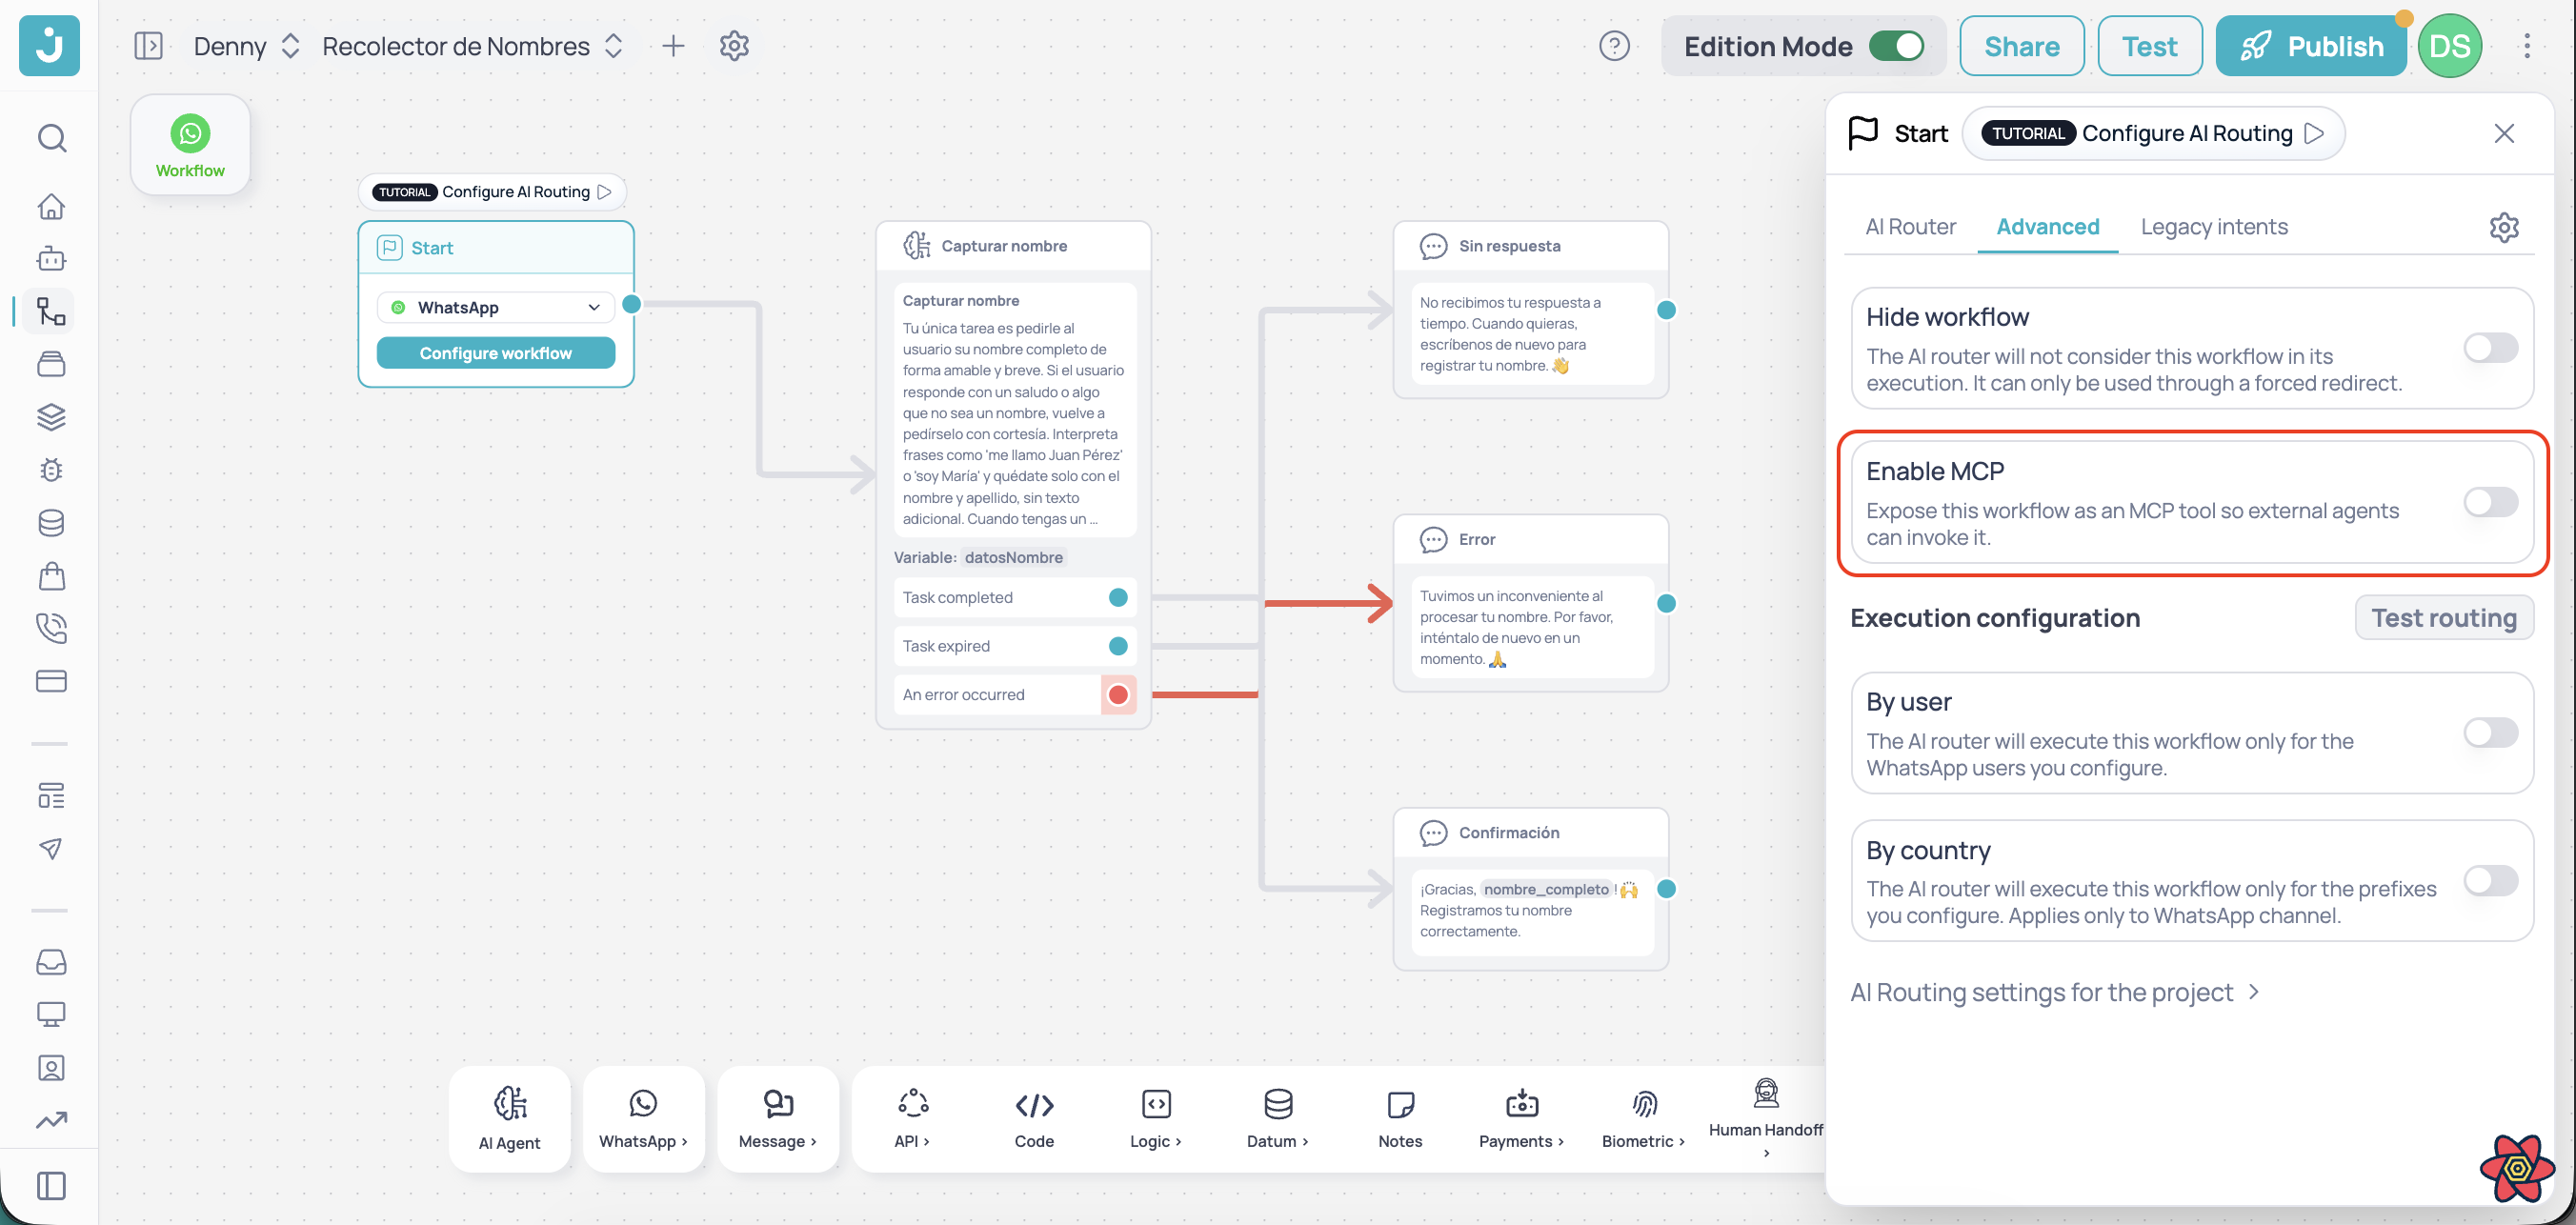This screenshot has height=1225, width=2576.
Task: Open the search icon in left sidebar
Action: coord(52,137)
